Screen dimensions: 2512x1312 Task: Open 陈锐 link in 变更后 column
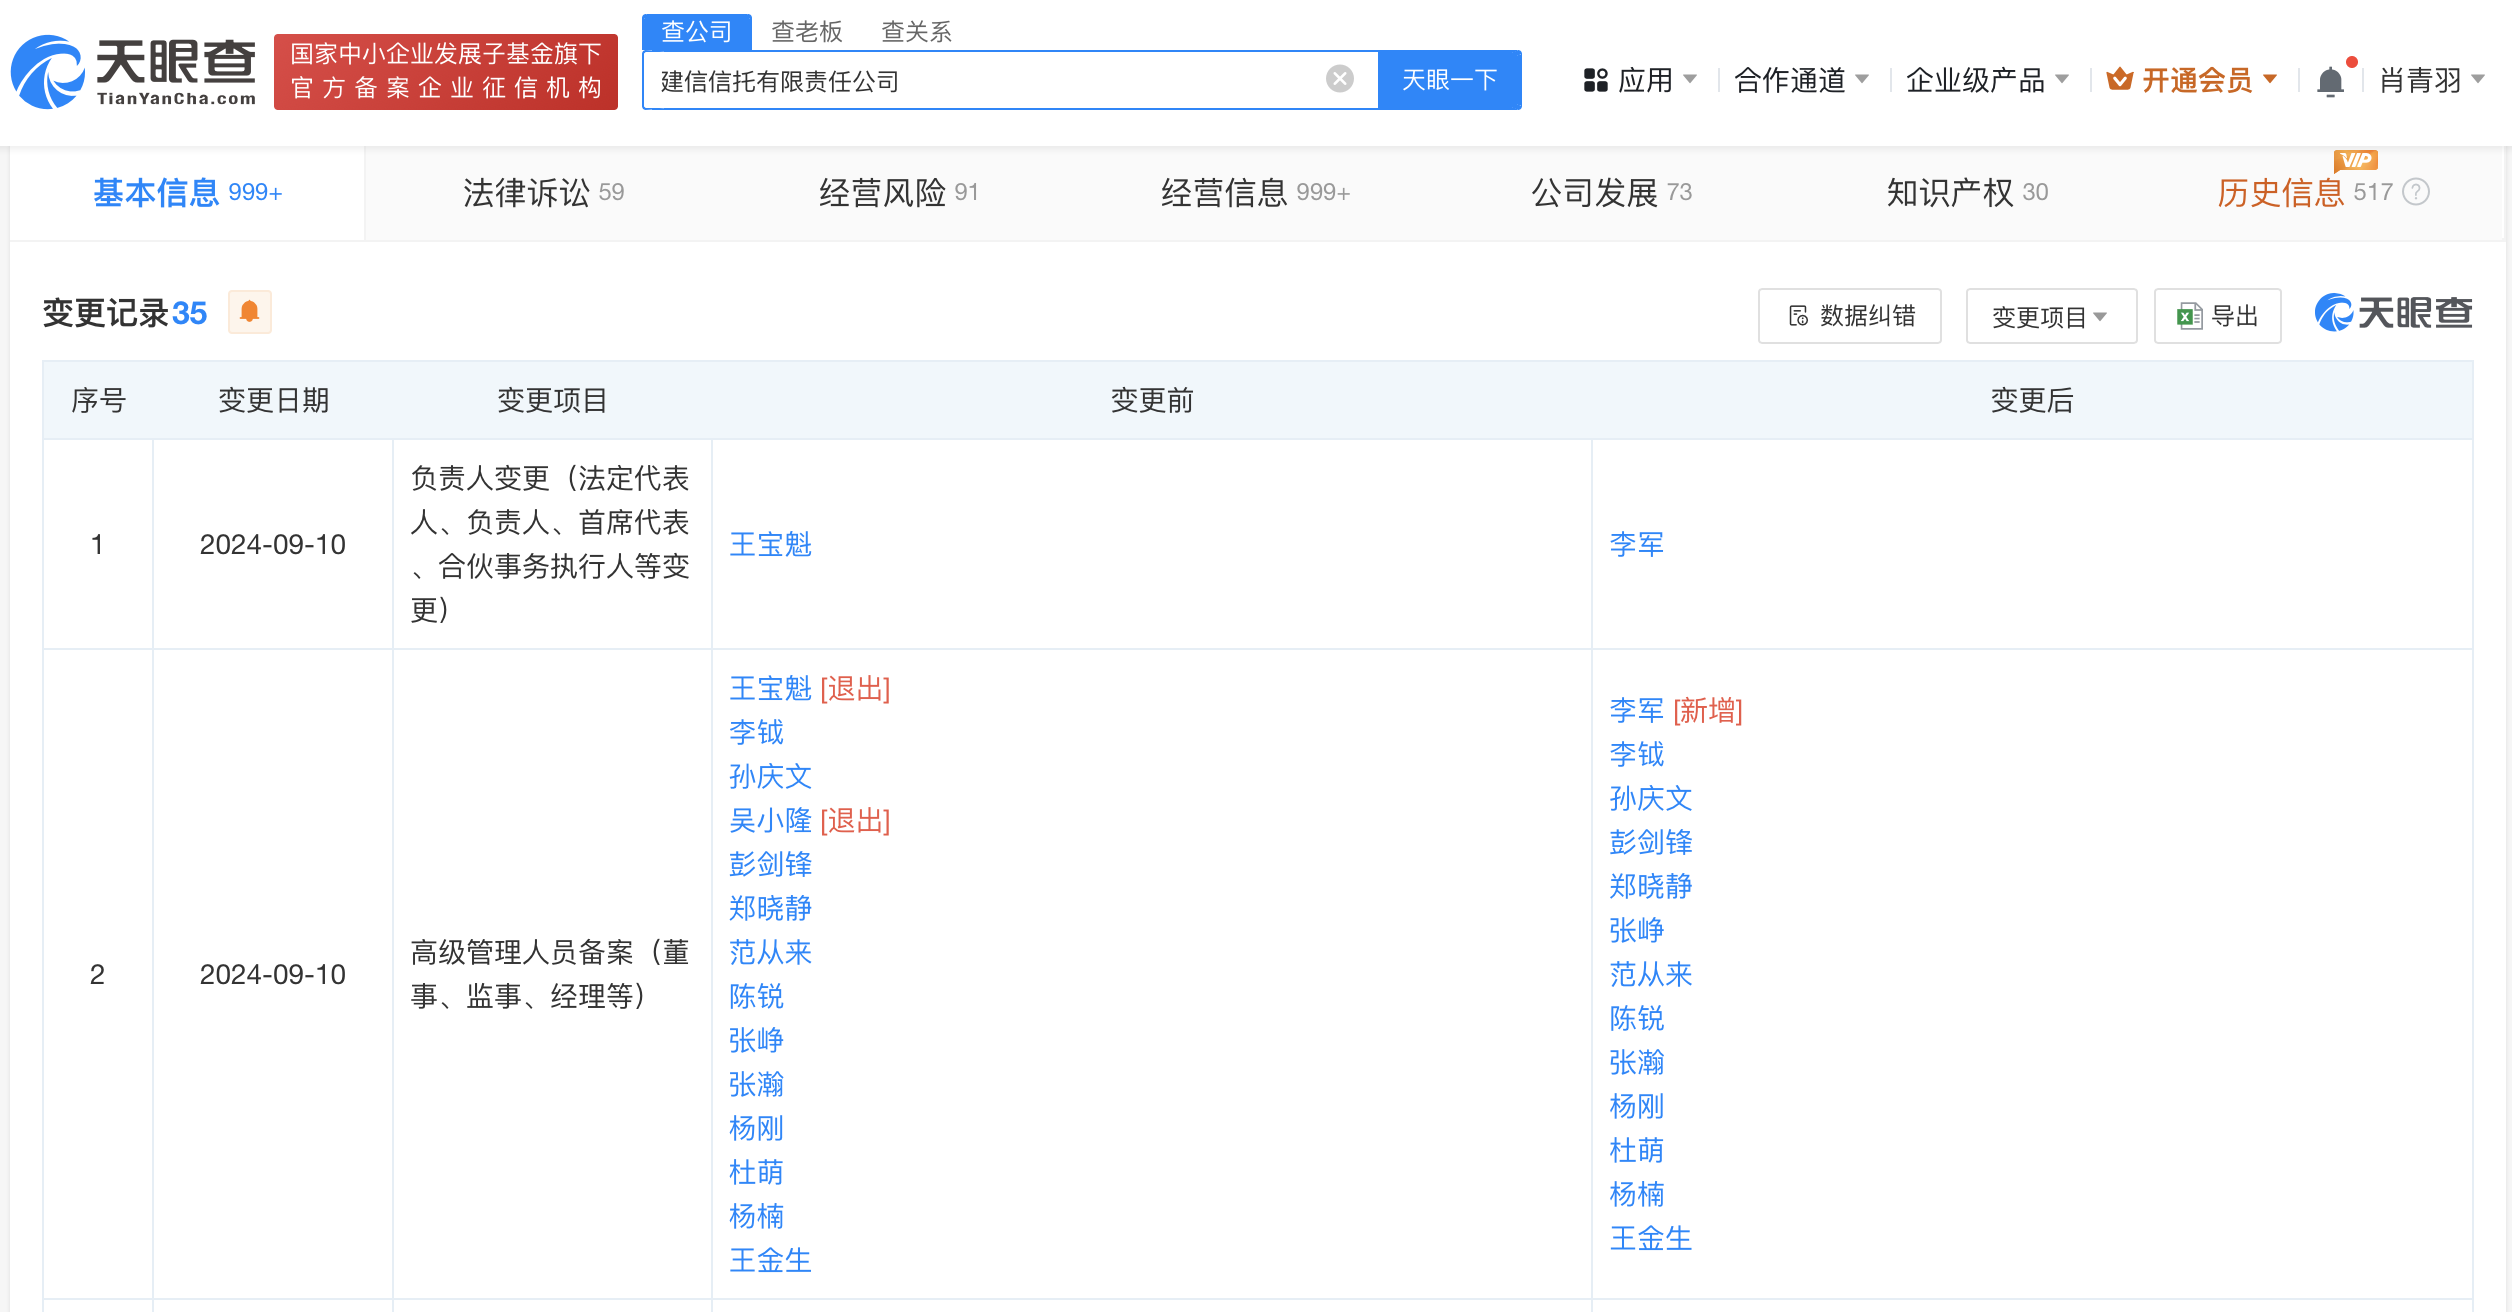pyautogui.click(x=1636, y=1018)
